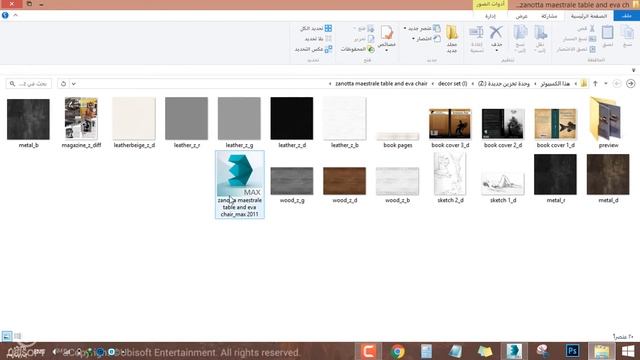Select the metal_b texture thumbnail
Image resolution: width=640 pixels, height=360 pixels.
coord(28,122)
